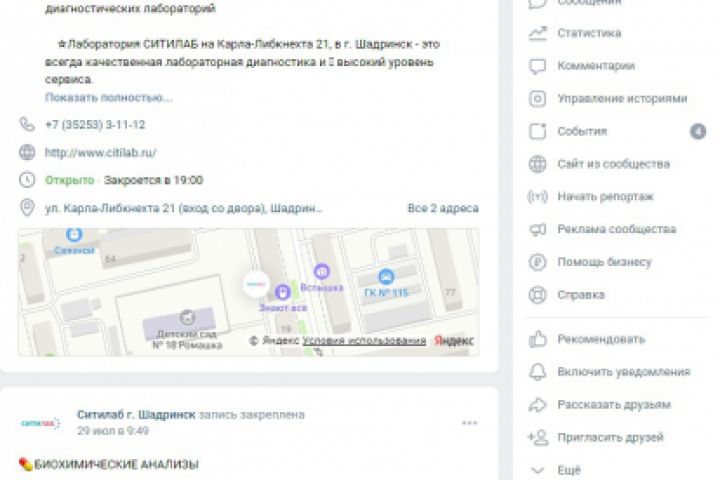The height and width of the screenshot is (480, 720).
Task: Open the citilab.ru website link
Action: click(101, 152)
